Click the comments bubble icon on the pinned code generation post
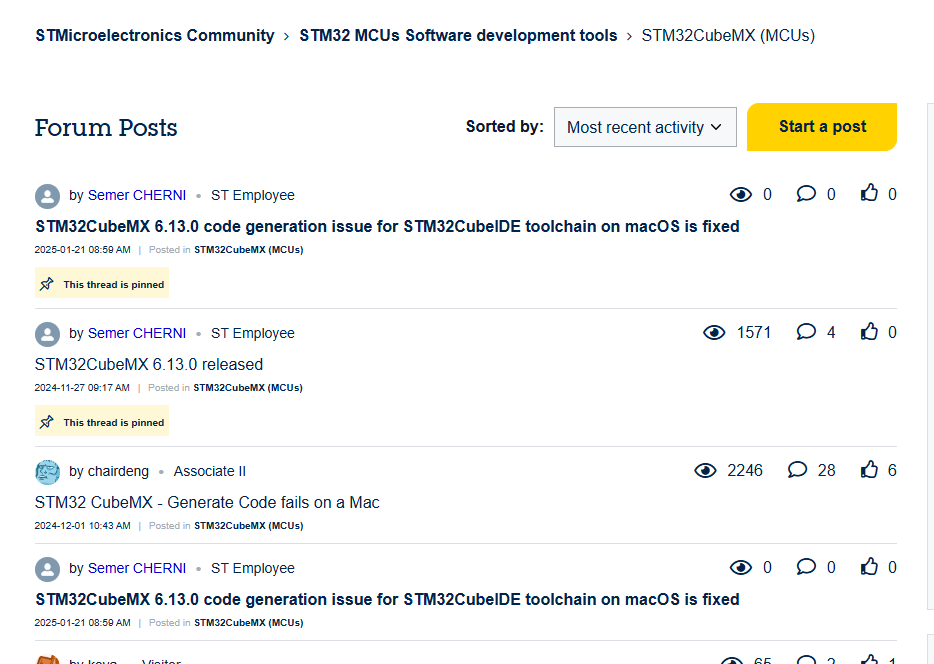 pos(806,194)
